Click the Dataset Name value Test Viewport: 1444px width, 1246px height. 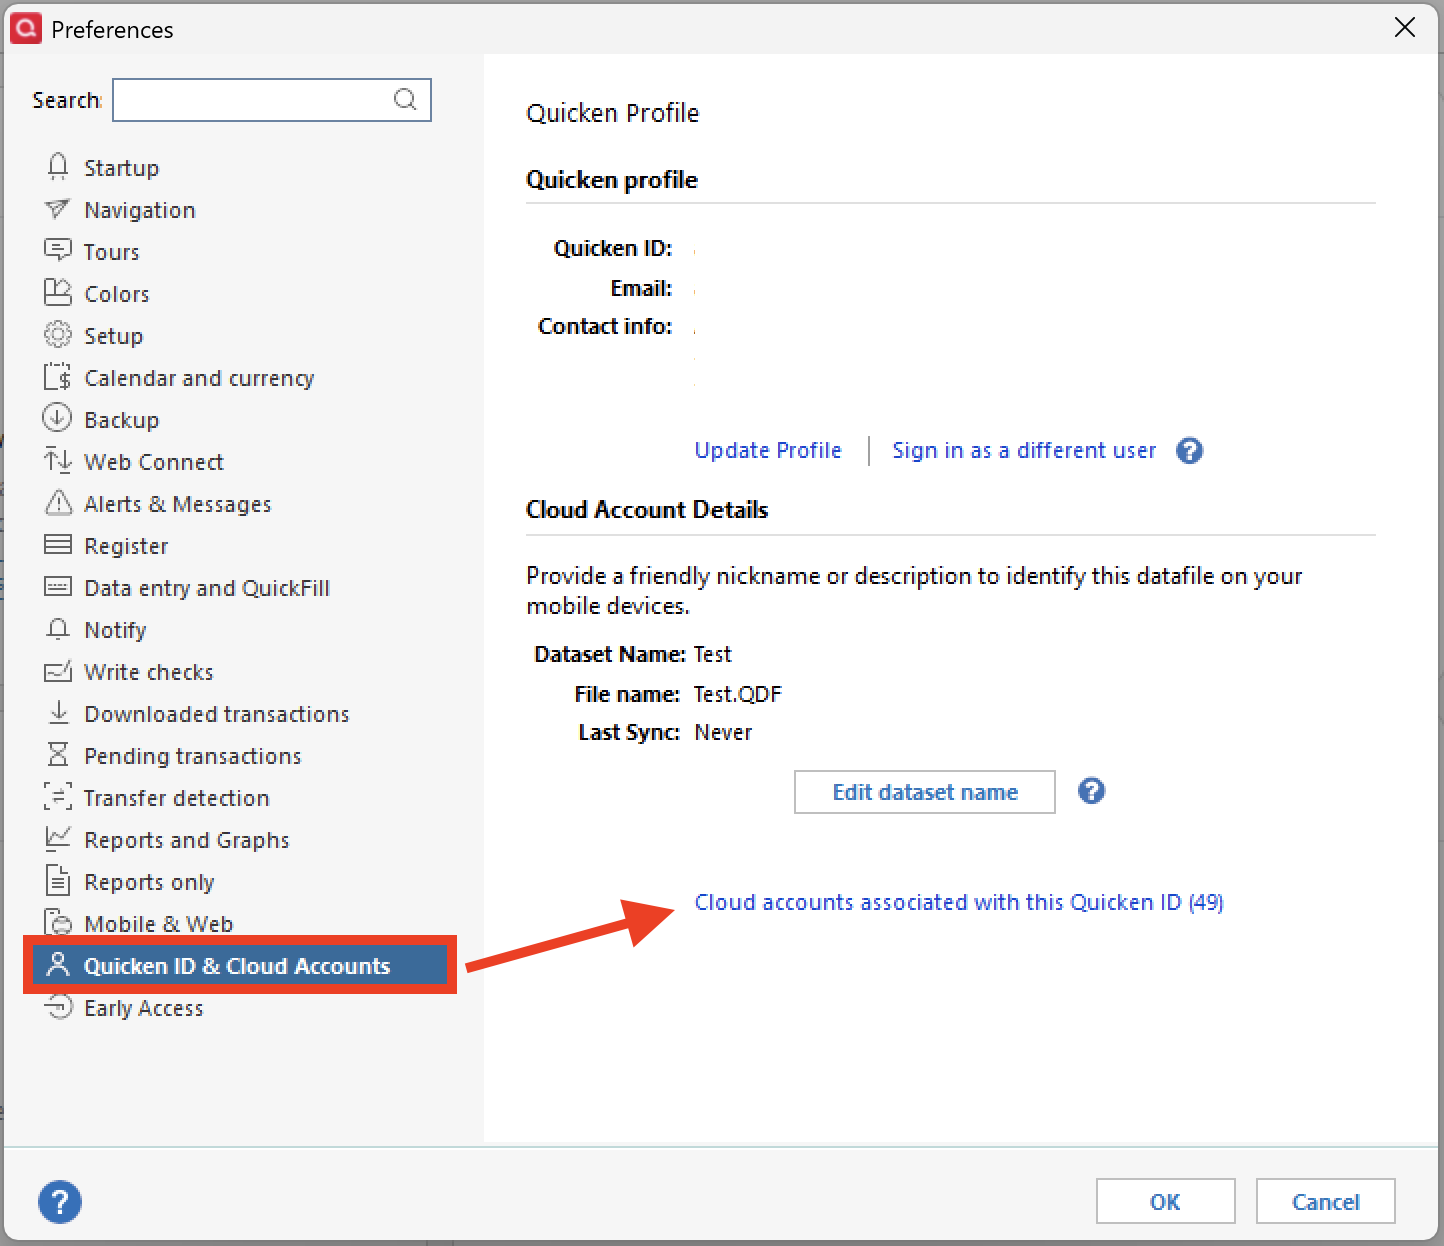coord(713,654)
